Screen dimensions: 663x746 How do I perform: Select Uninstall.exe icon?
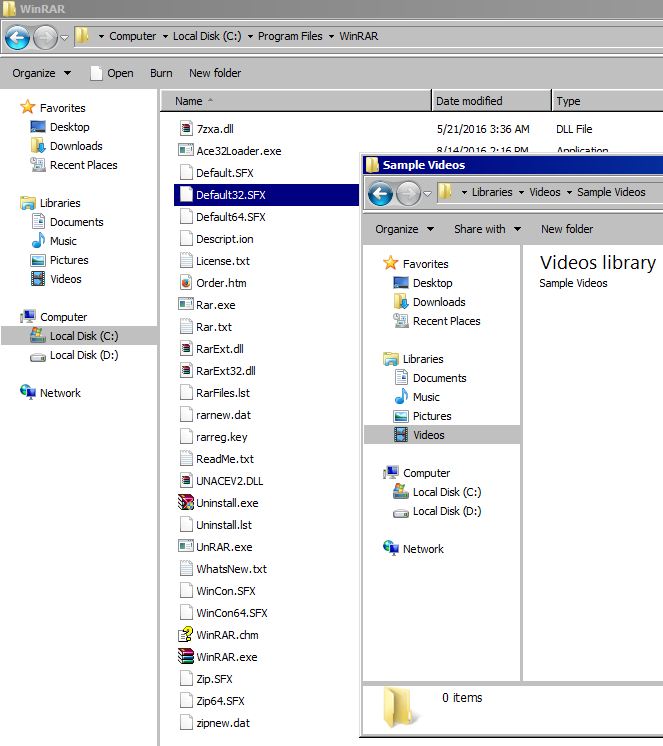click(x=185, y=502)
